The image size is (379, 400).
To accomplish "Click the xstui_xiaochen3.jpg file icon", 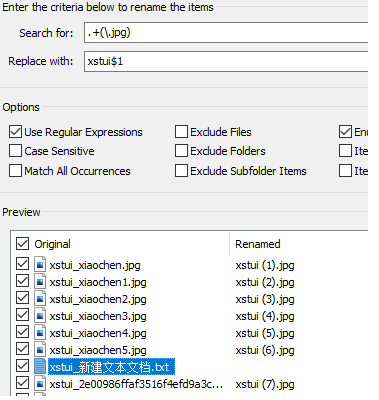I will pyautogui.click(x=40, y=316).
